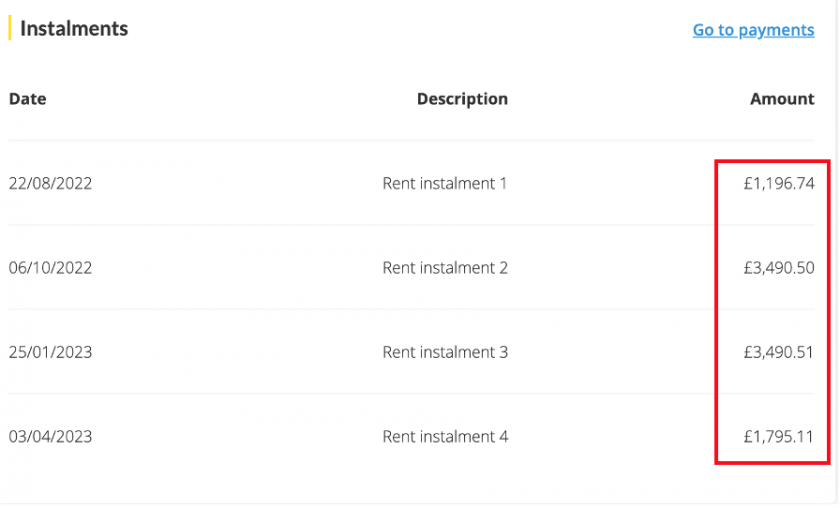840x508 pixels.
Task: Click Rent instalment 3 description
Action: coord(445,352)
